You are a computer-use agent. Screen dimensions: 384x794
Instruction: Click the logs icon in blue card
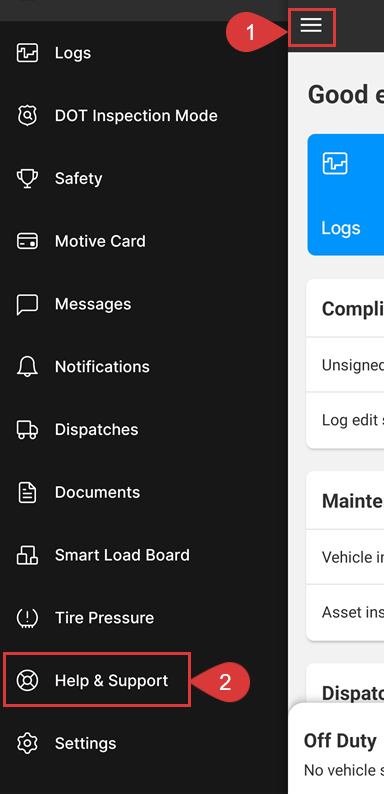tap(335, 164)
